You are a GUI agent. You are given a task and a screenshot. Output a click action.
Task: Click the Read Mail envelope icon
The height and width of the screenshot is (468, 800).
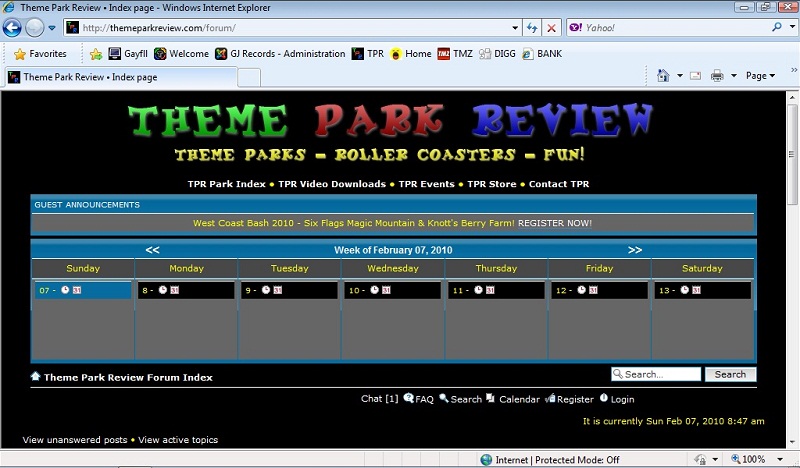coord(695,76)
